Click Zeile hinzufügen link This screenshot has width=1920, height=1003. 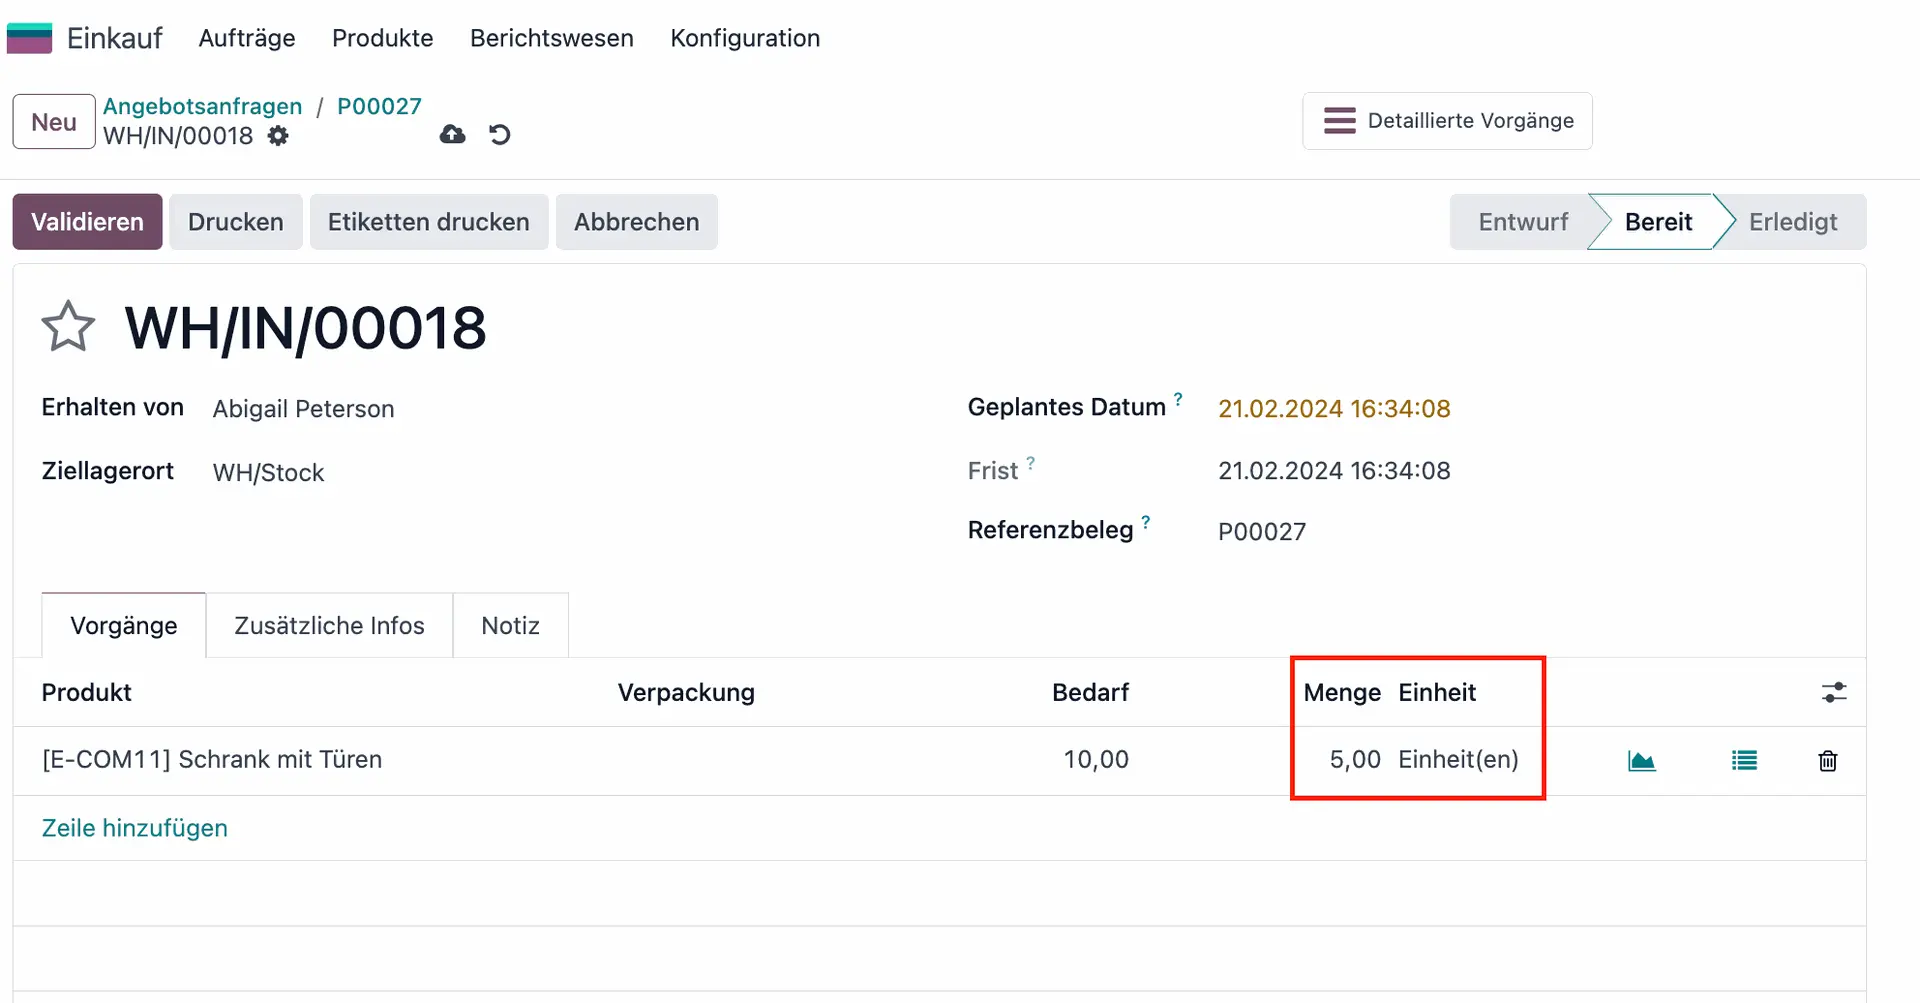coord(135,828)
